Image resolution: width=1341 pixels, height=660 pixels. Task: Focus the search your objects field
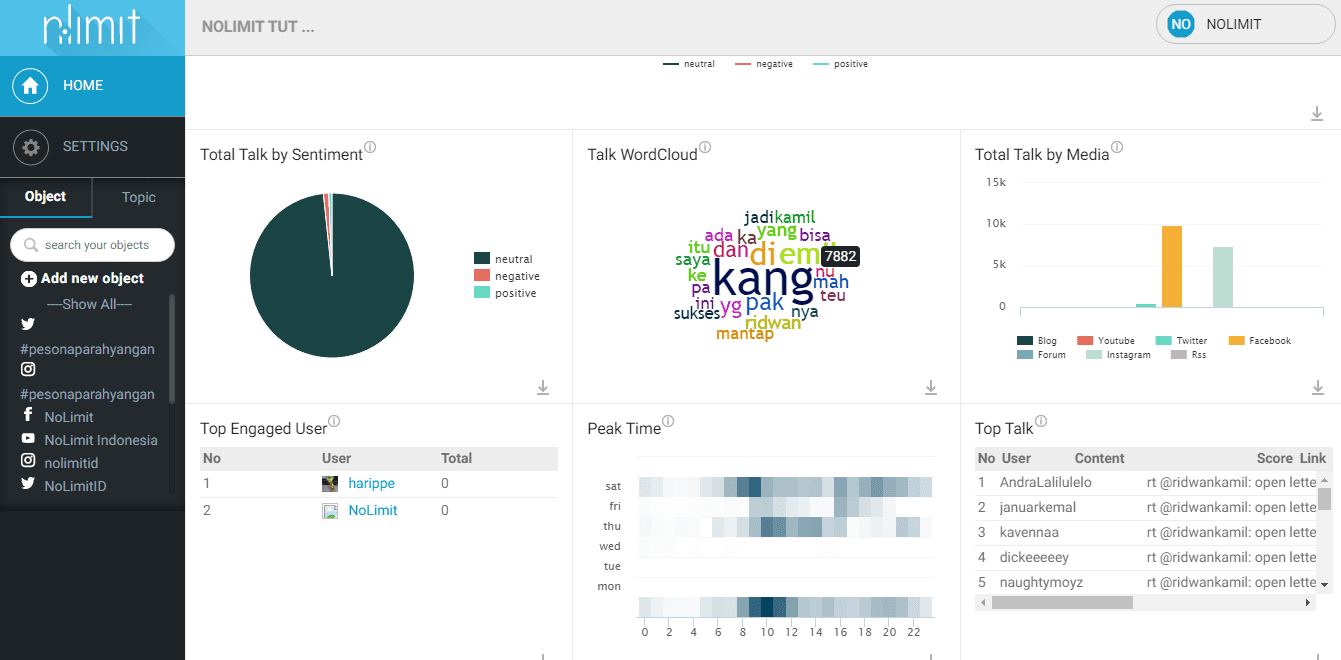(x=92, y=245)
